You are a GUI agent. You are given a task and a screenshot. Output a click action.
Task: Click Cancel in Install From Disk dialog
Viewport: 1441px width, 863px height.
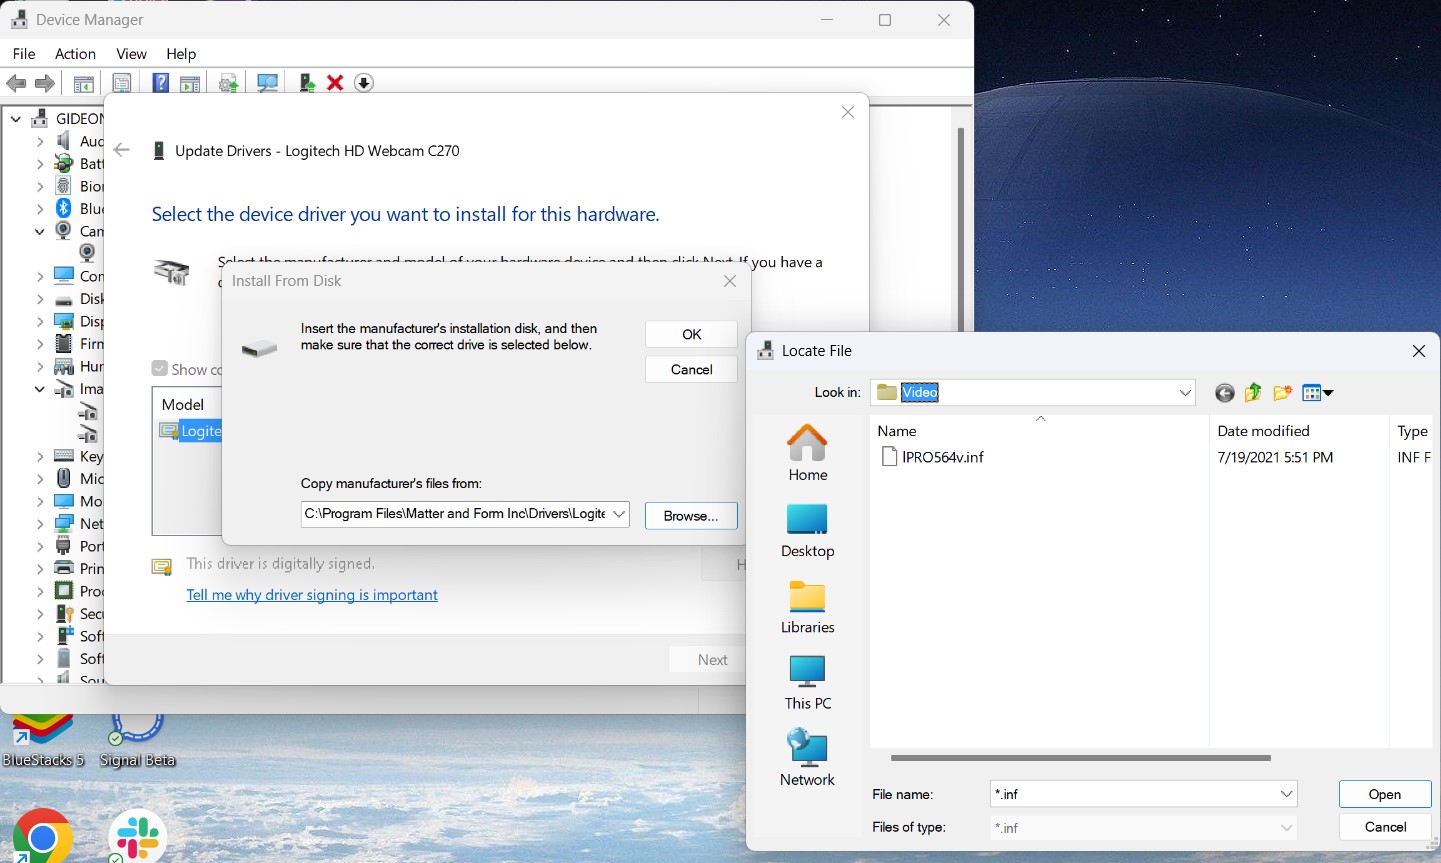(x=691, y=369)
